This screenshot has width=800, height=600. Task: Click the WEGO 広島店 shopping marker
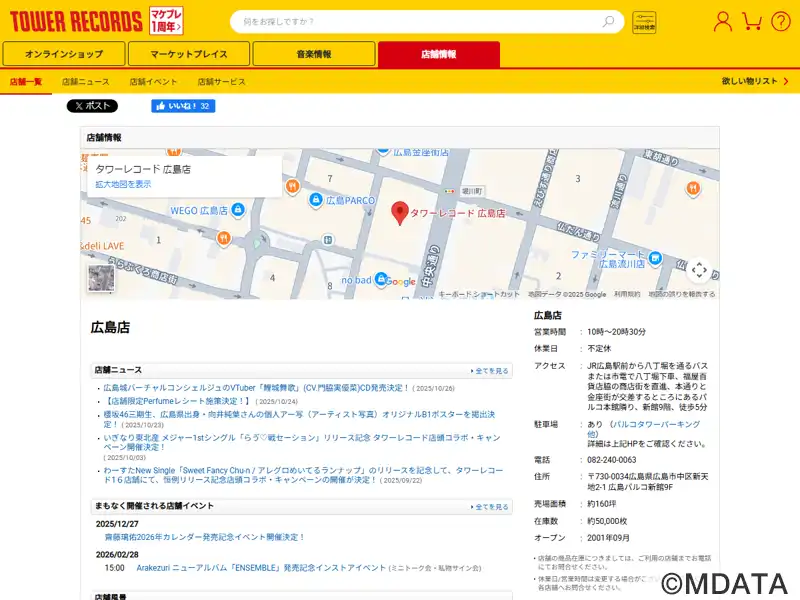(238, 209)
